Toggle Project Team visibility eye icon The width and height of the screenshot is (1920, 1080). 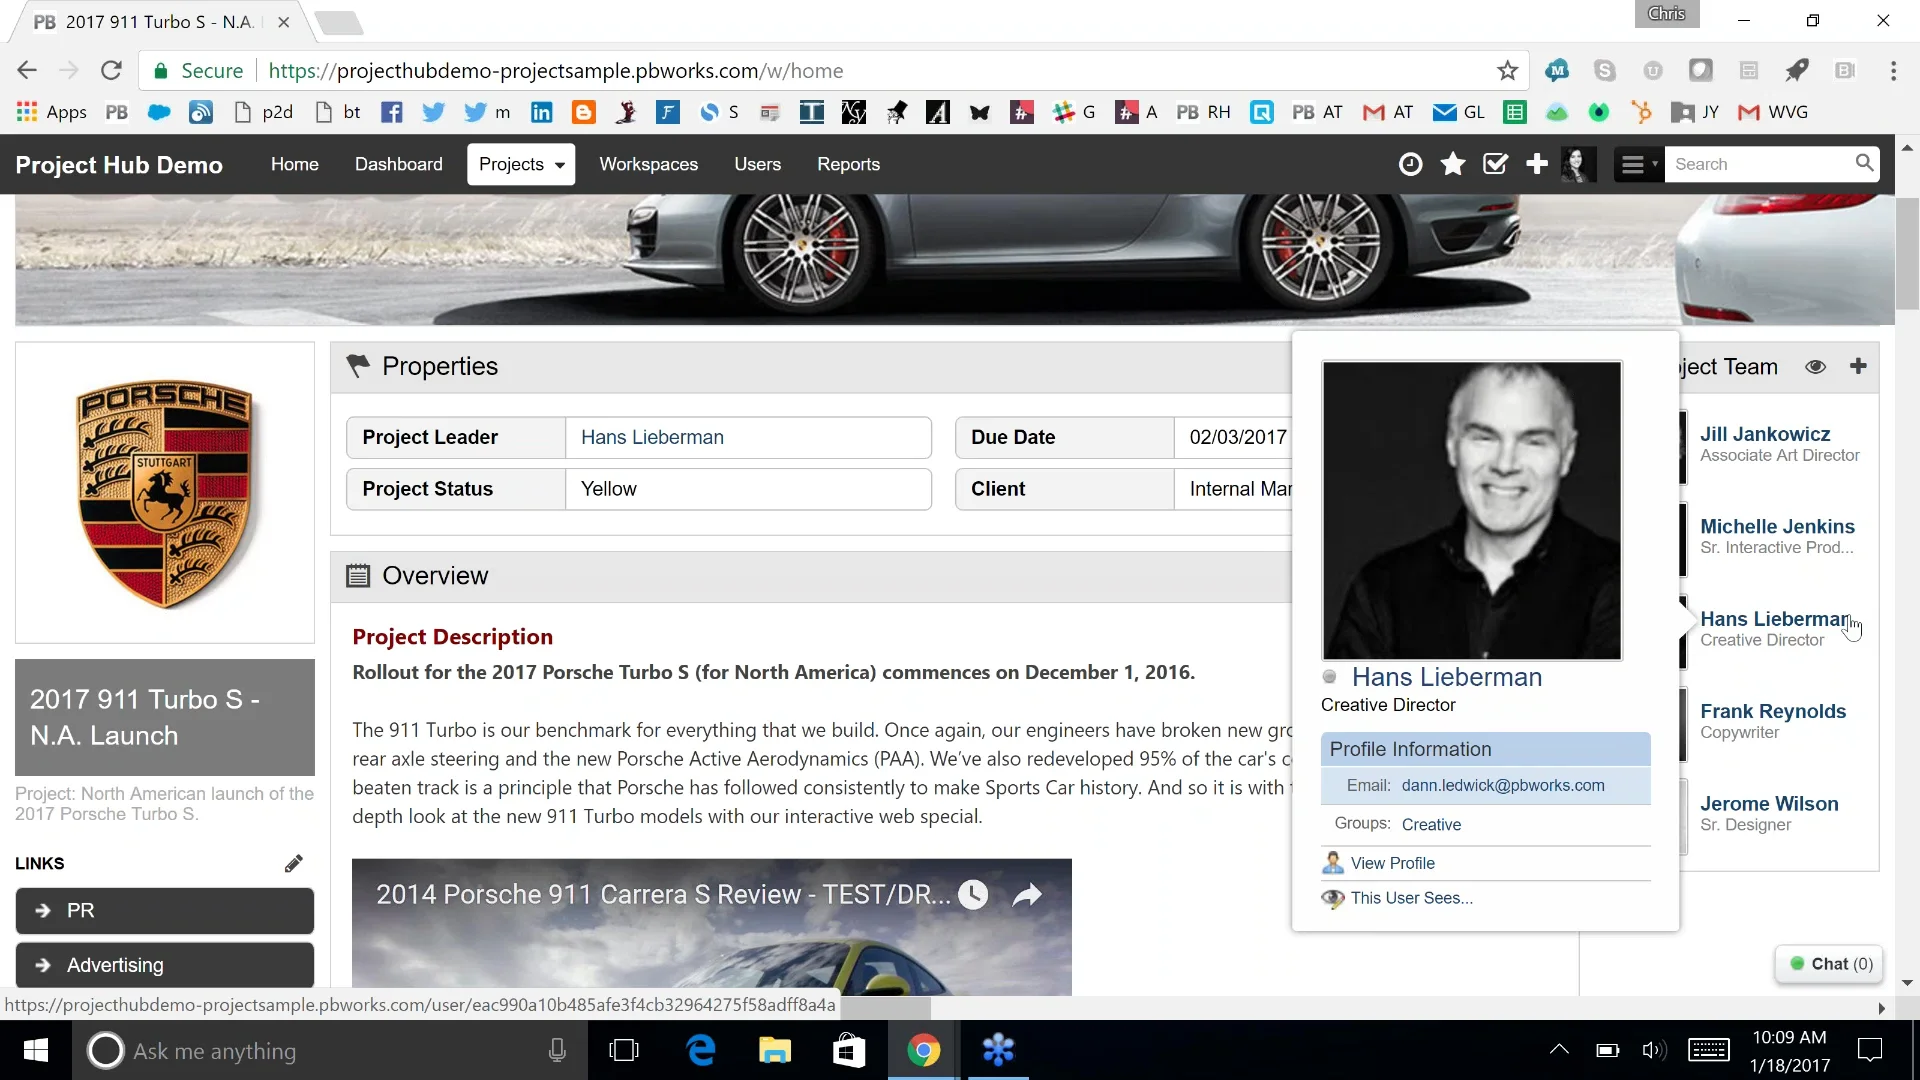point(1815,367)
